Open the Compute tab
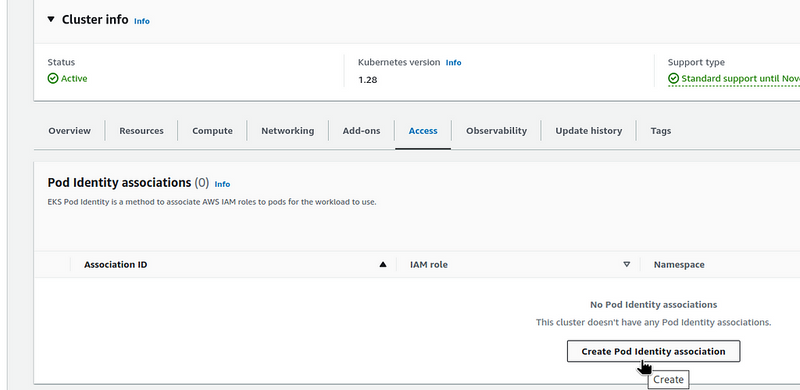Image resolution: width=800 pixels, height=390 pixels. (212, 131)
